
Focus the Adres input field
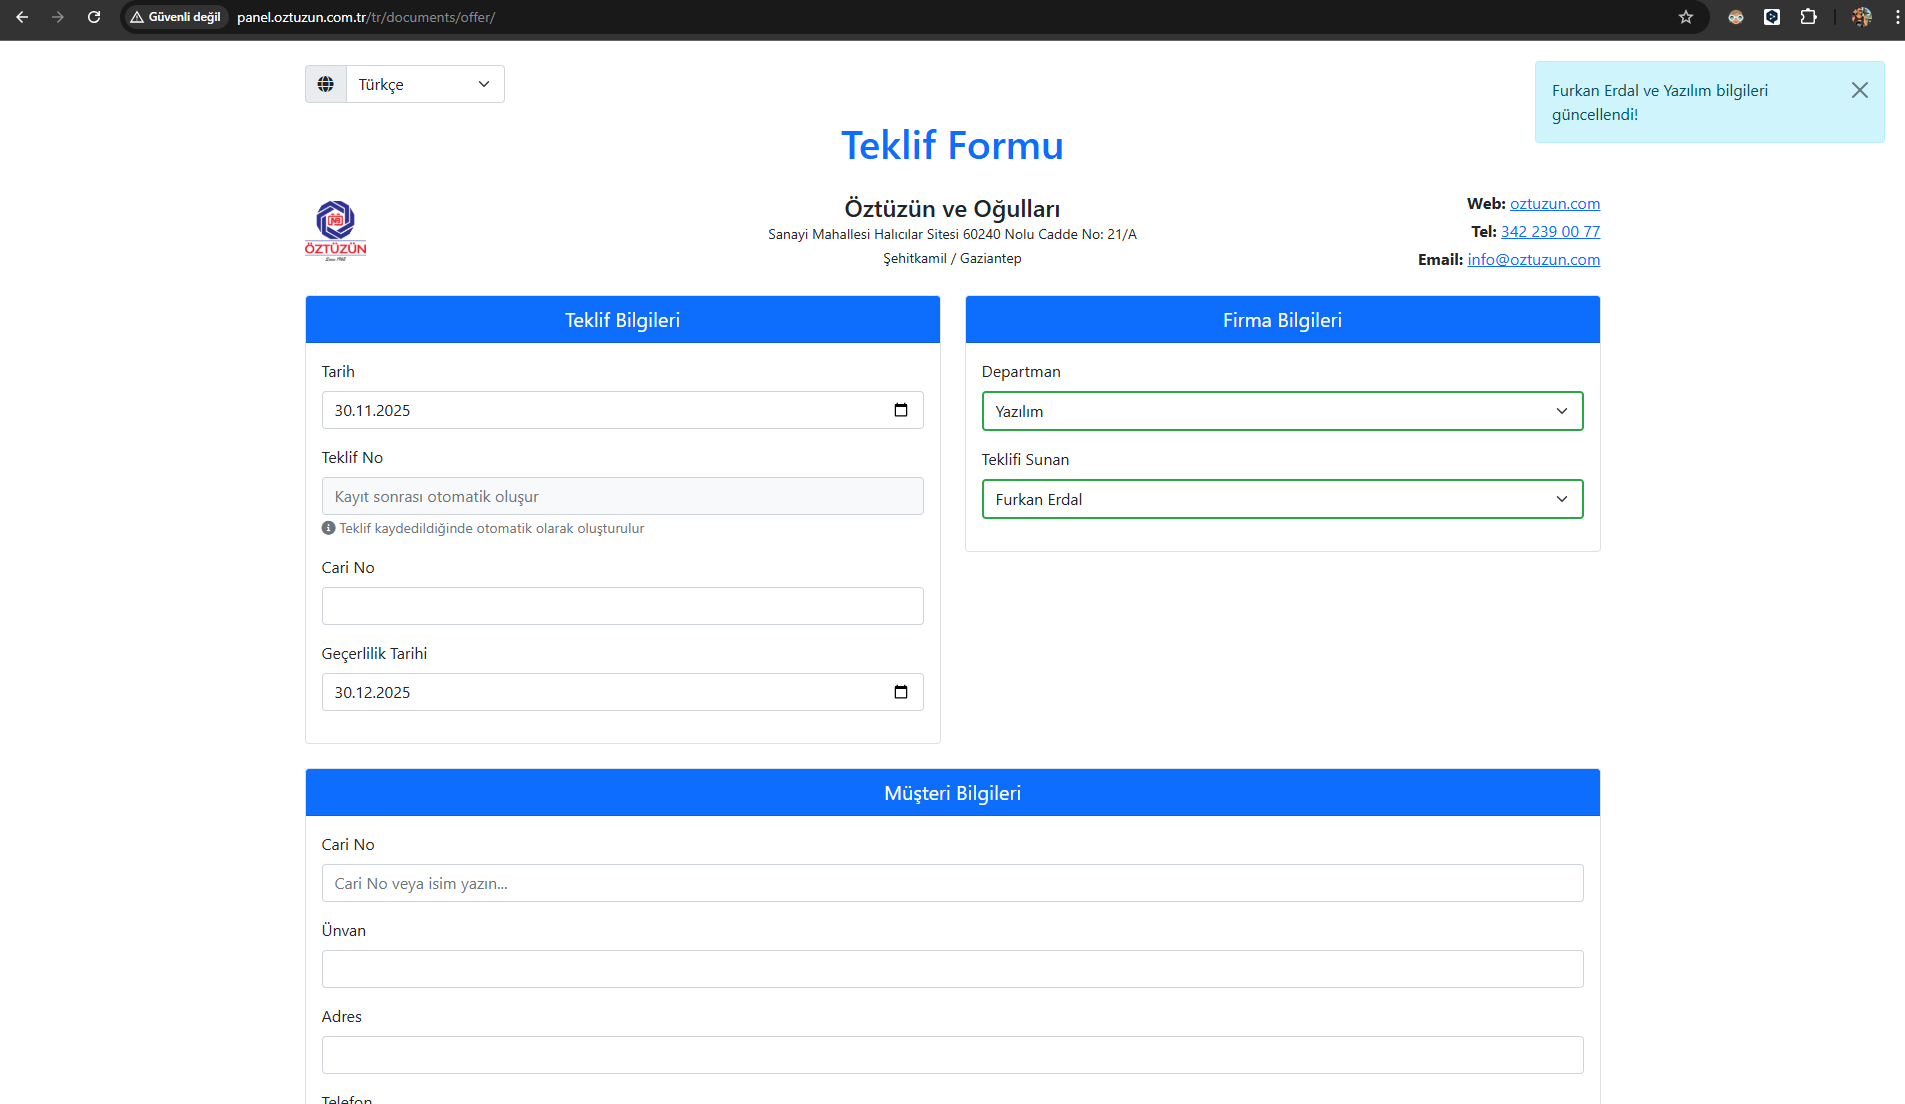952,1055
